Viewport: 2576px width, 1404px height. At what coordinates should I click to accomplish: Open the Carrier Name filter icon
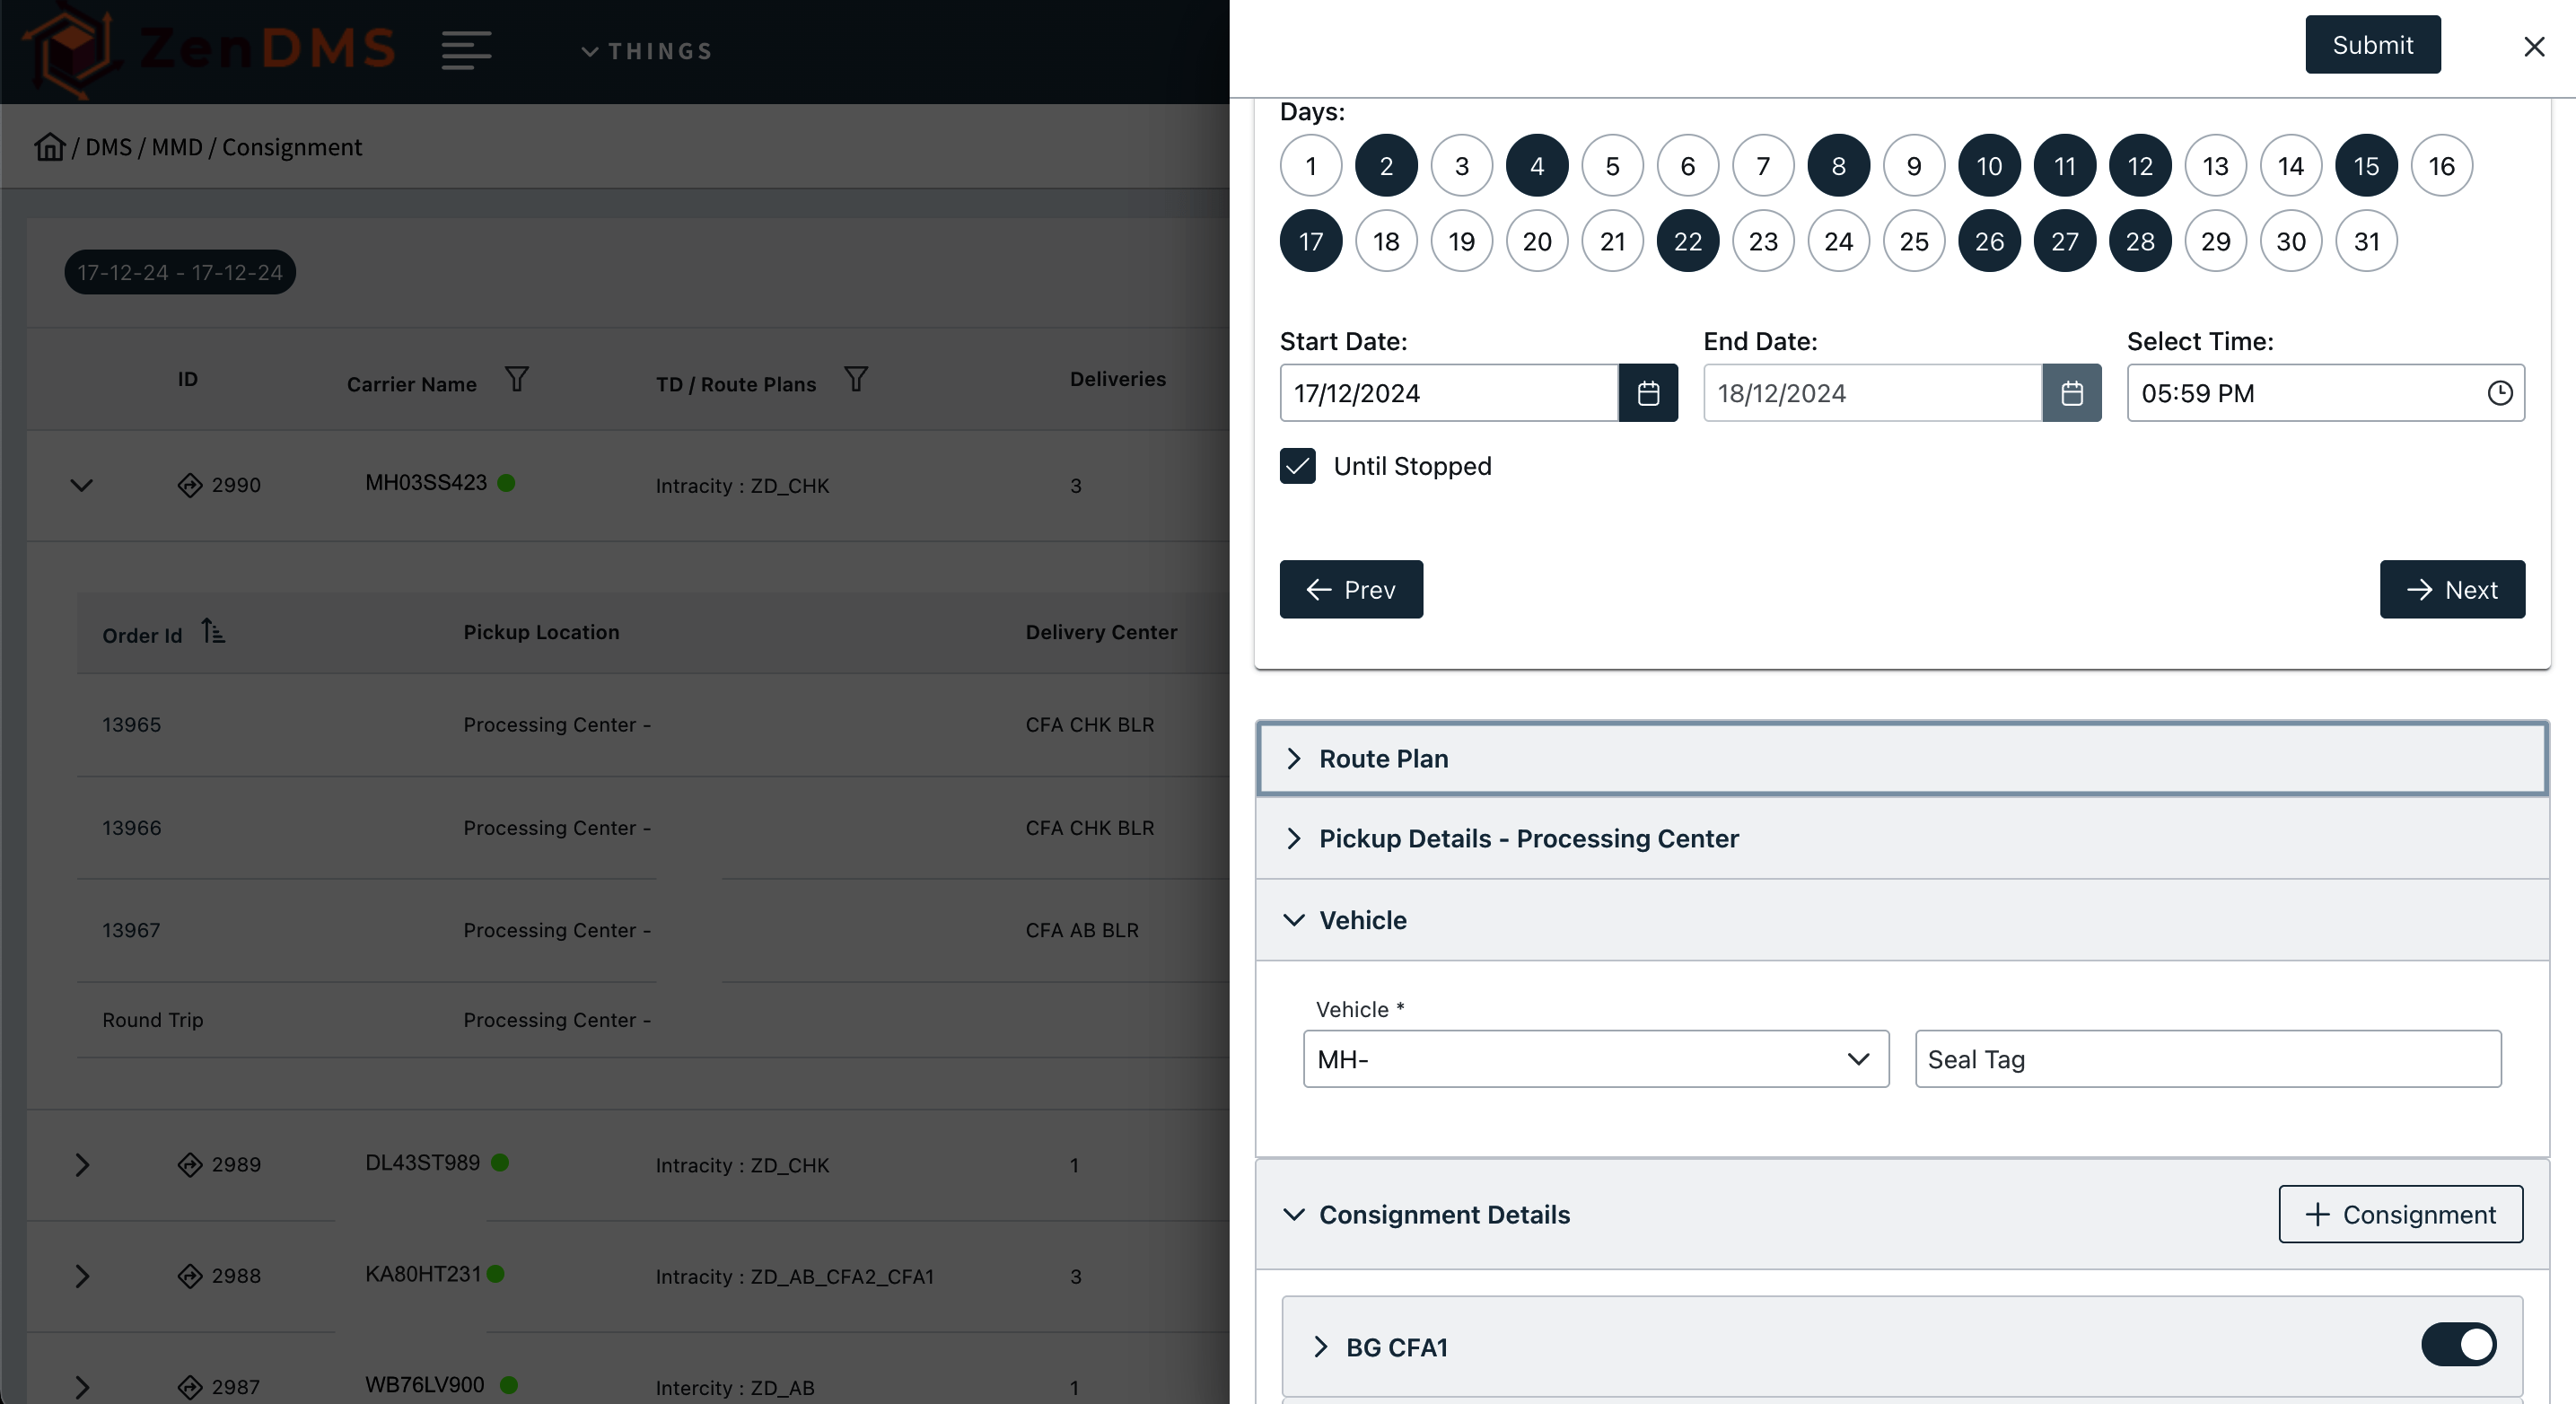tap(516, 380)
